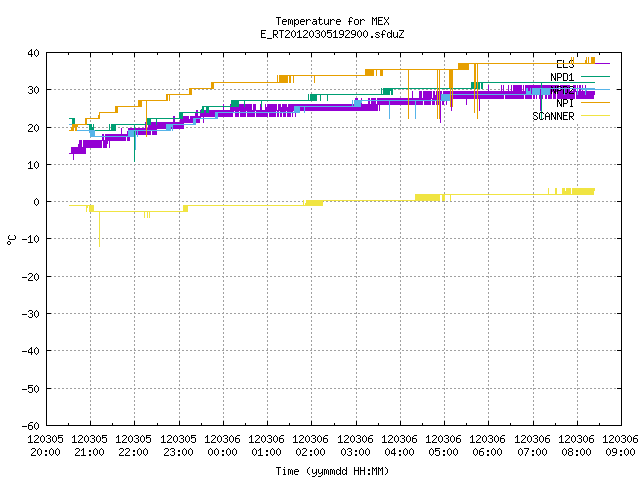Click the x-axis tick 120305 22:00
This screenshot has width=640, height=480.
point(134,446)
